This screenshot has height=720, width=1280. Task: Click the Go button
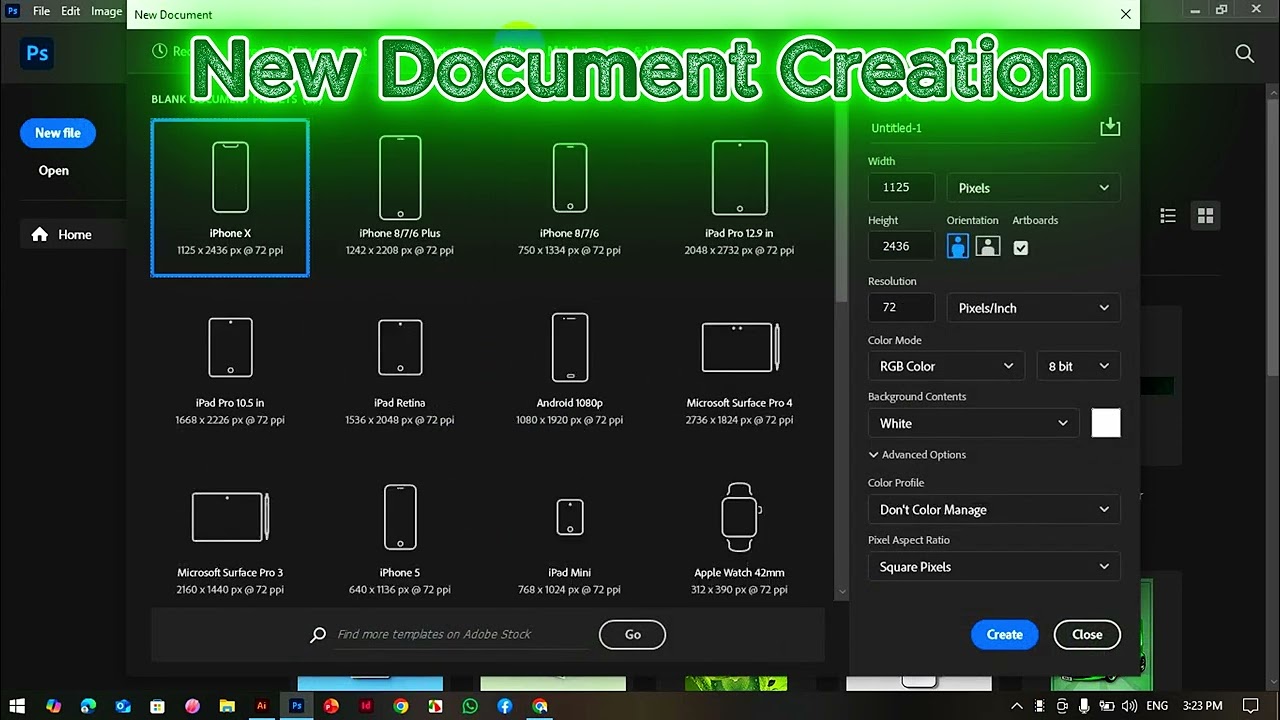click(x=632, y=634)
